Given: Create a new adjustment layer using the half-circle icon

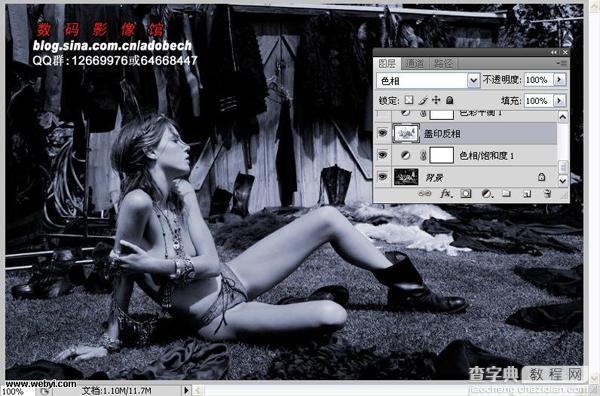Looking at the screenshot, I should [x=486, y=194].
